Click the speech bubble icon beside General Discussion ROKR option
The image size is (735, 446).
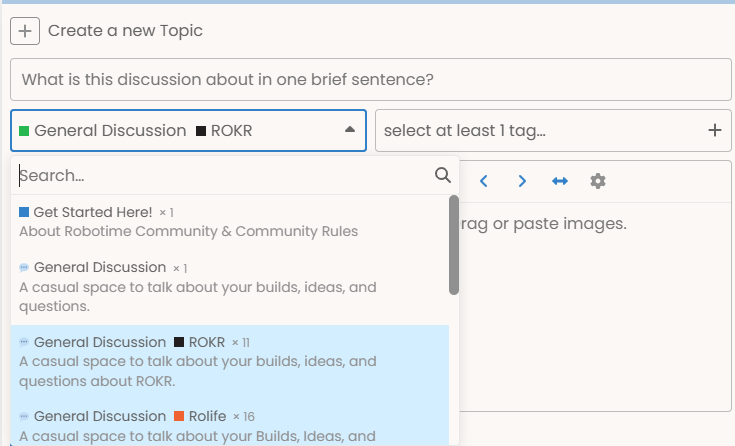tap(24, 342)
